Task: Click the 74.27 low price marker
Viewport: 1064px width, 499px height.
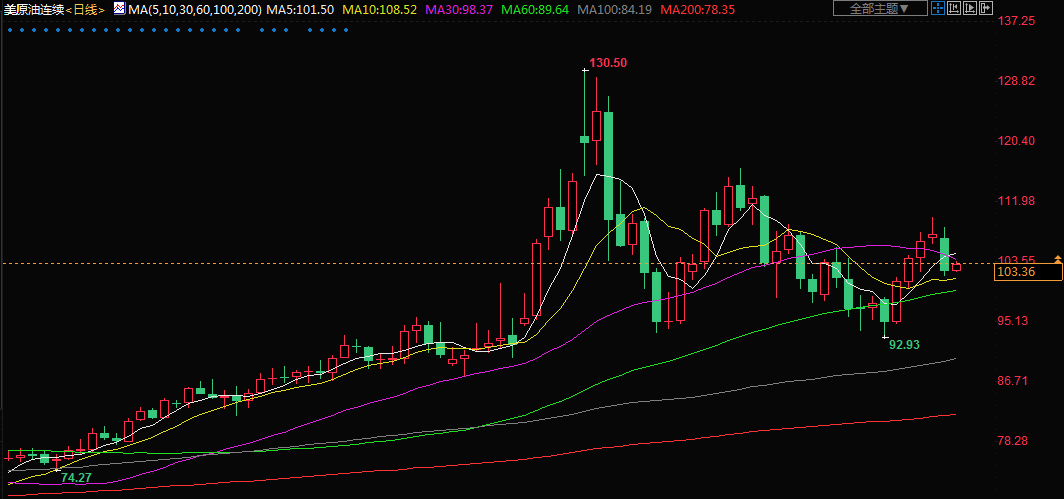Action: [x=76, y=478]
